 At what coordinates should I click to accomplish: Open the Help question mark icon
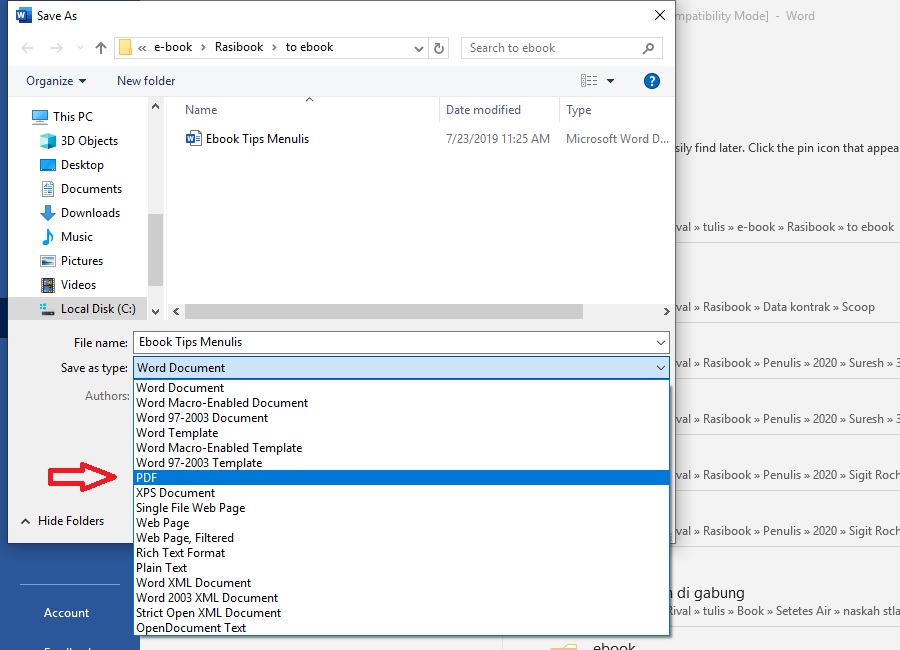[651, 81]
